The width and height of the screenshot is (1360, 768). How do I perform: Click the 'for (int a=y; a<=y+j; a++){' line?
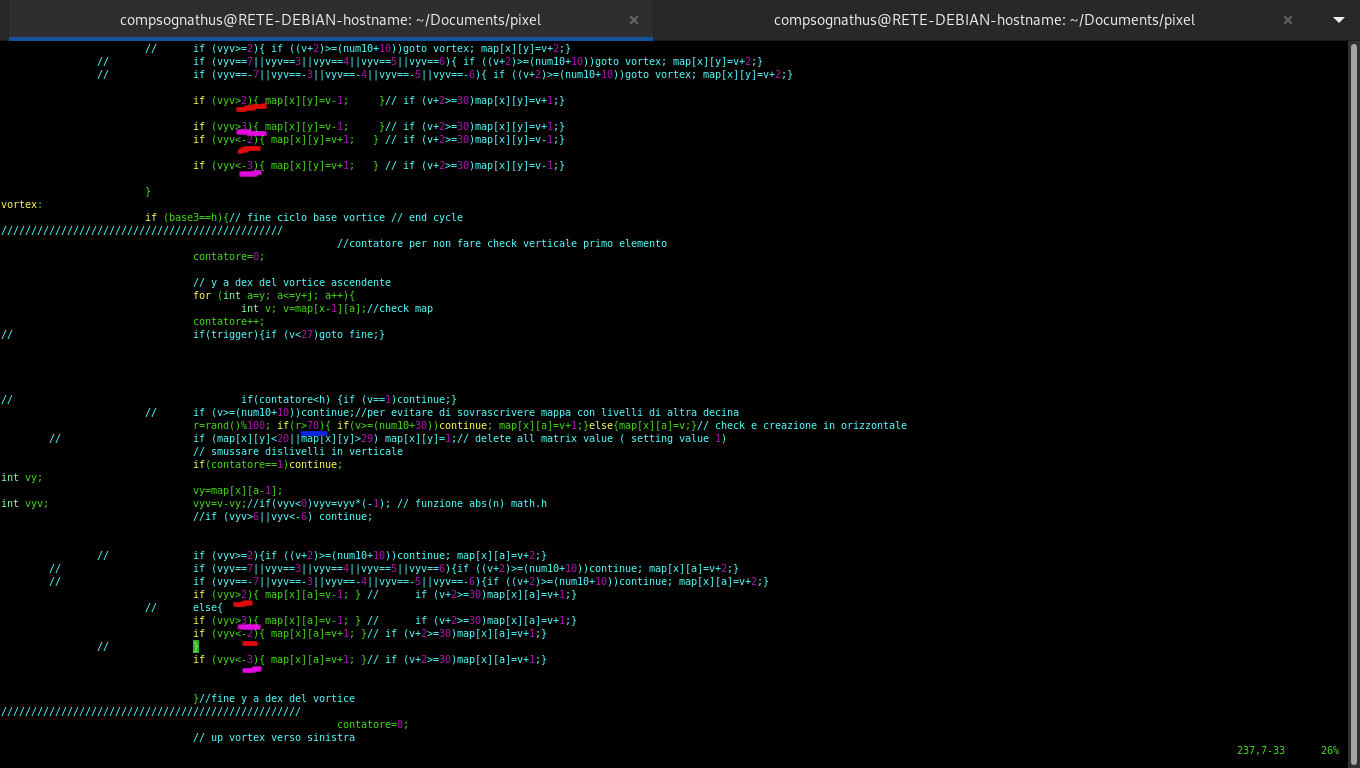(274, 295)
